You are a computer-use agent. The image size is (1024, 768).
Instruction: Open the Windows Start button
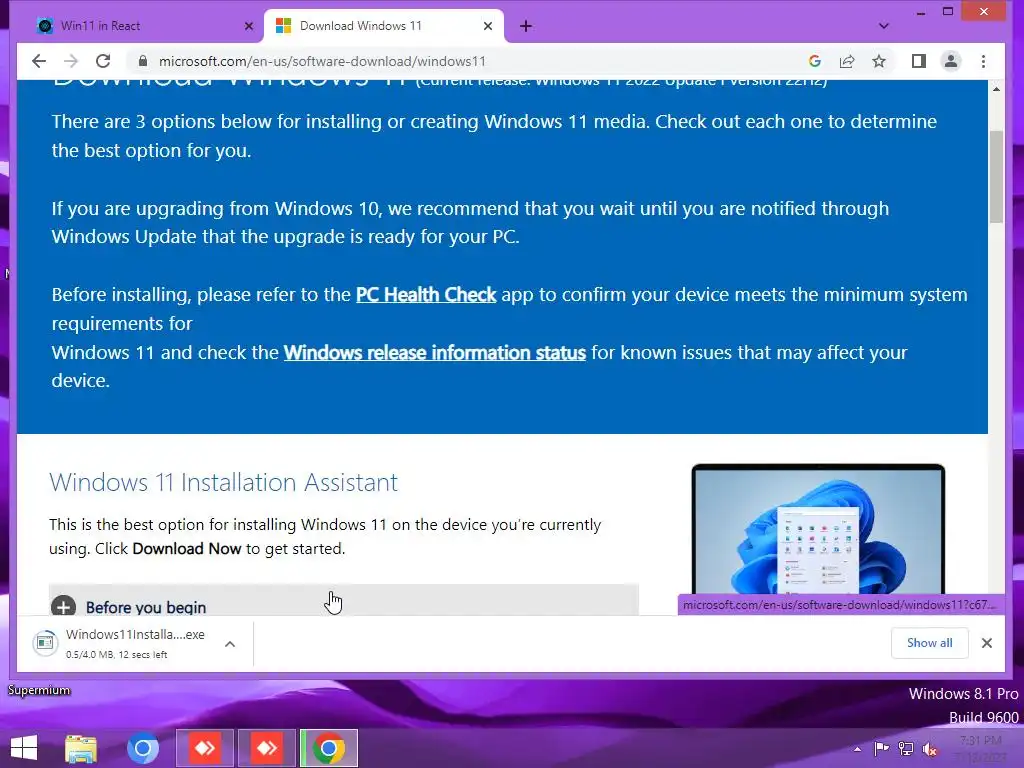pos(24,748)
